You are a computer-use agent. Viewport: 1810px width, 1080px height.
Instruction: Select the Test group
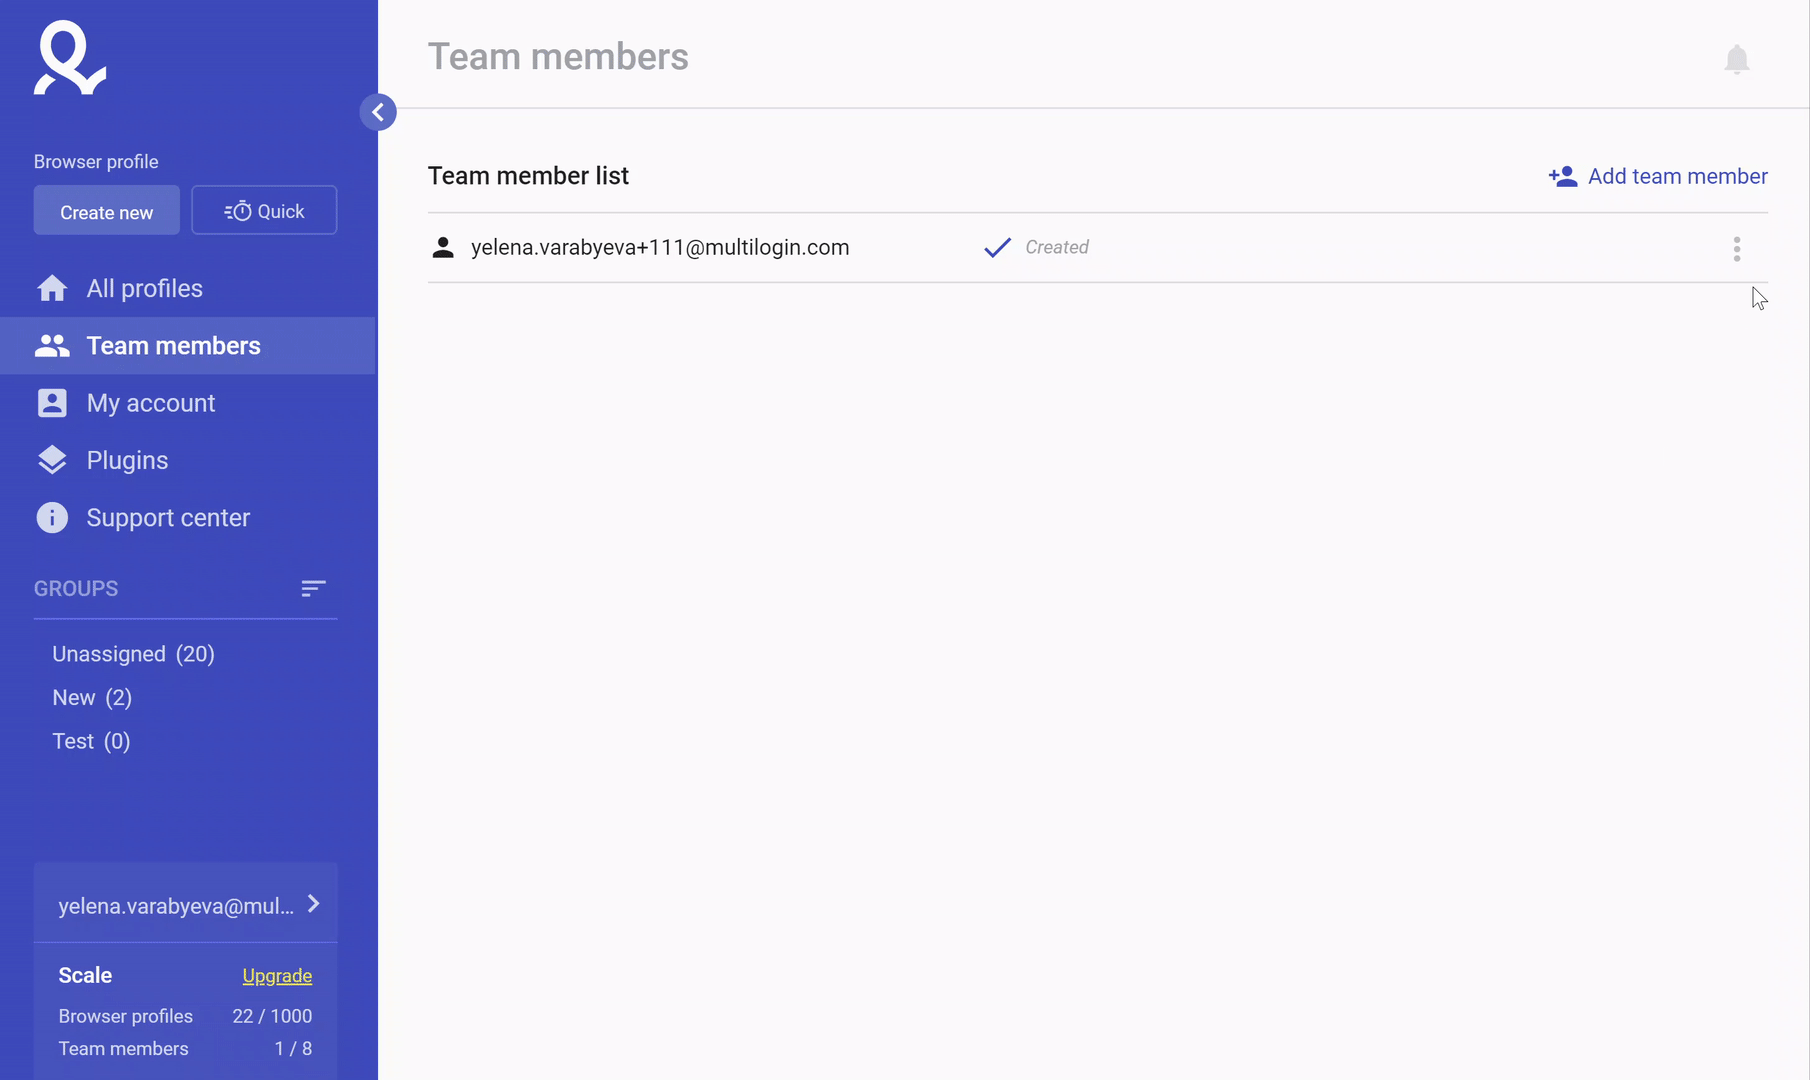pos(91,741)
